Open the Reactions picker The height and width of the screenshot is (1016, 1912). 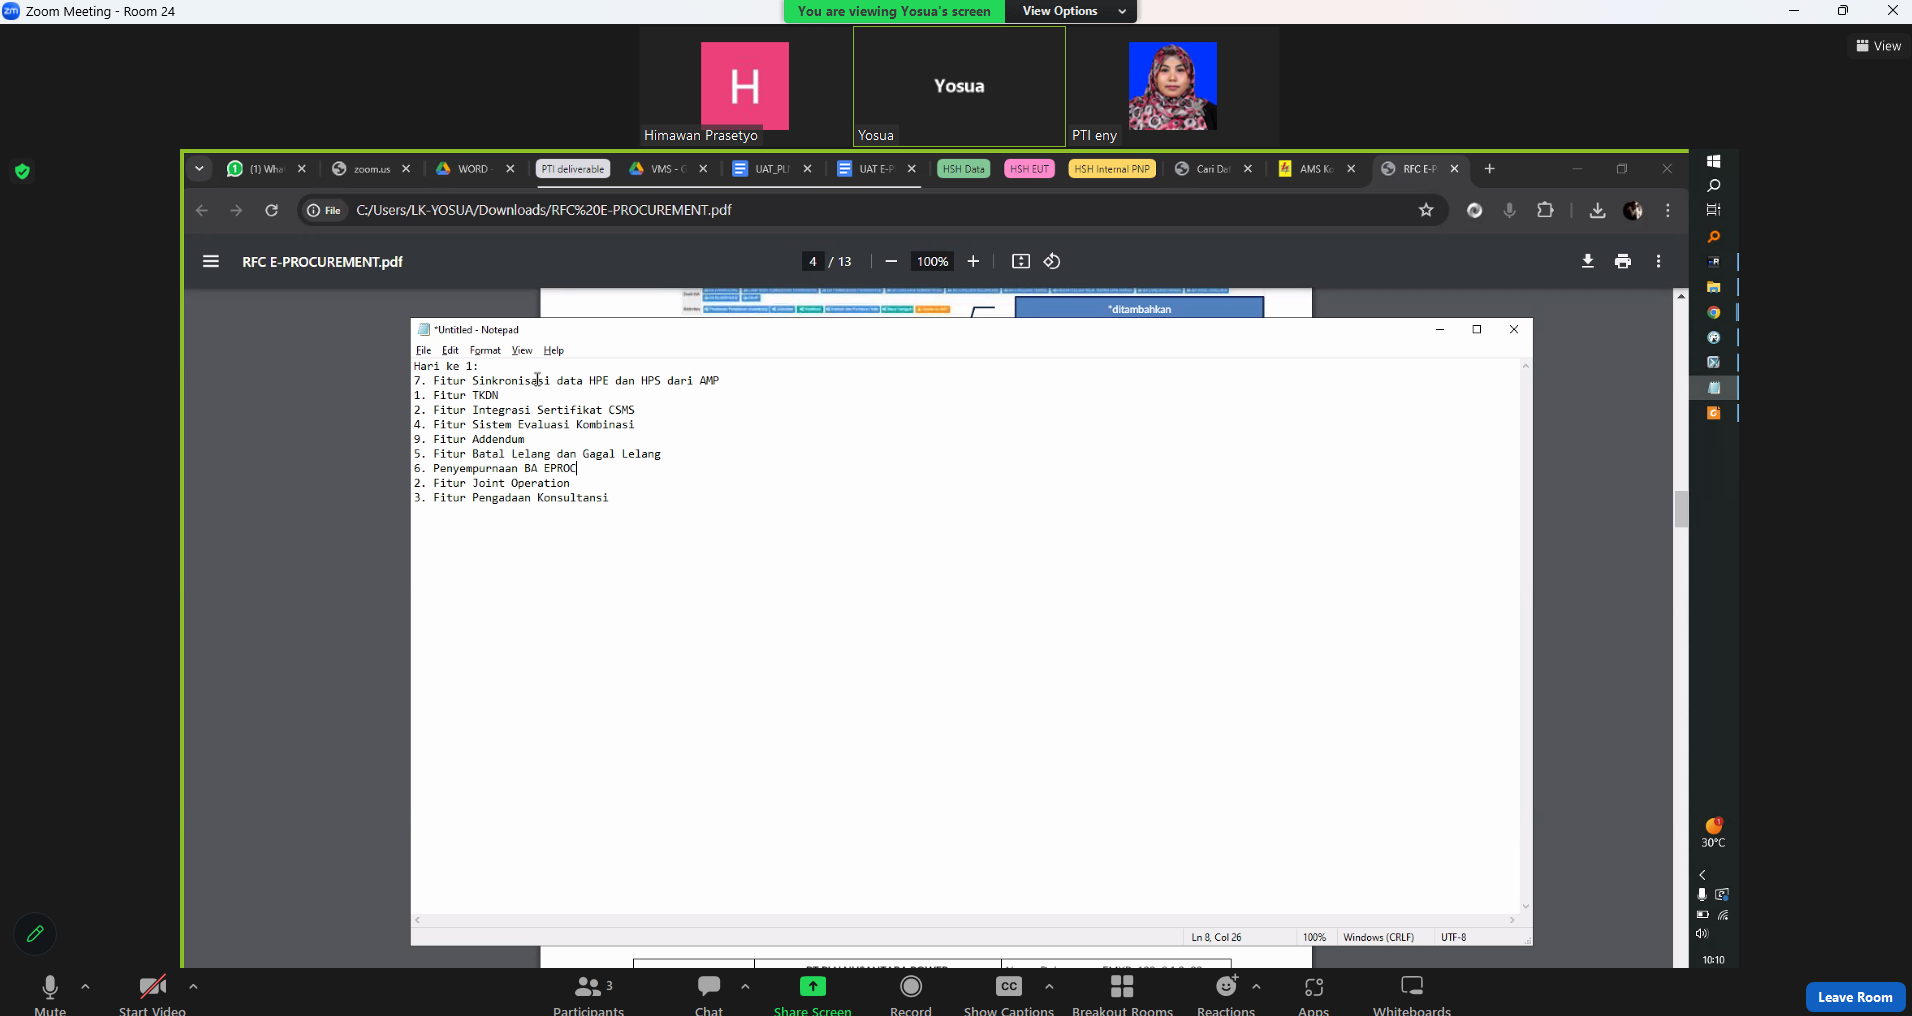[x=1226, y=990]
